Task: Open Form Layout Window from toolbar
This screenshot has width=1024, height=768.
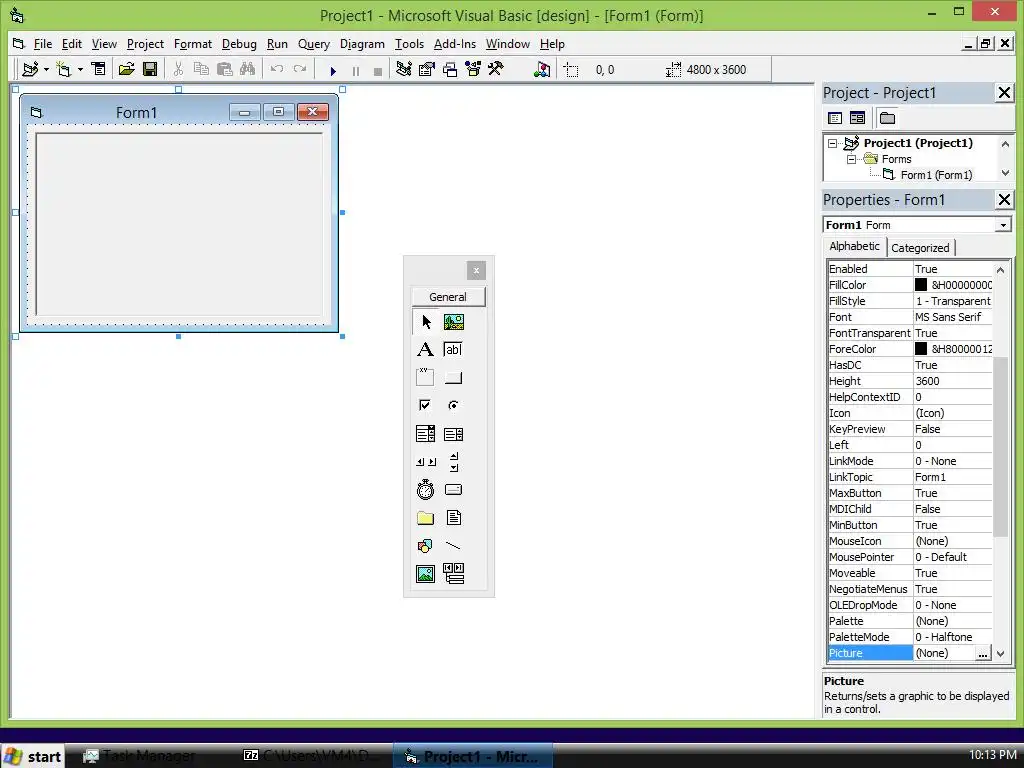Action: pyautogui.click(x=450, y=69)
